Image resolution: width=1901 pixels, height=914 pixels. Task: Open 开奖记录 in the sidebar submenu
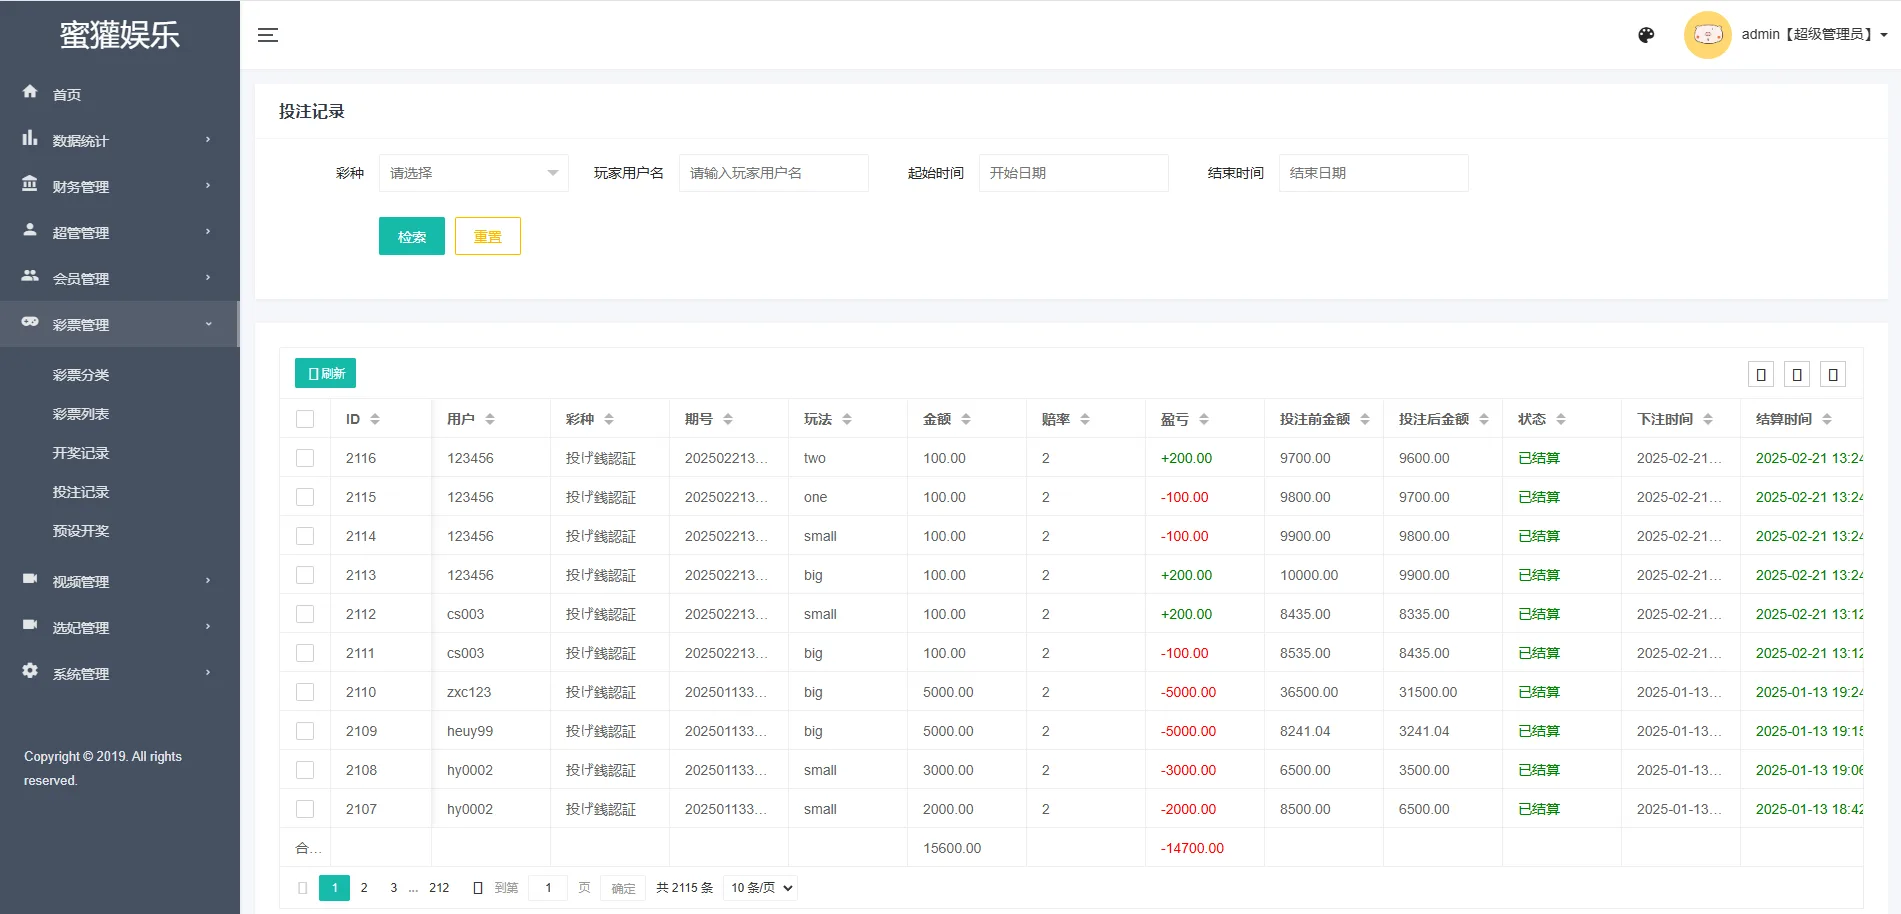[81, 453]
